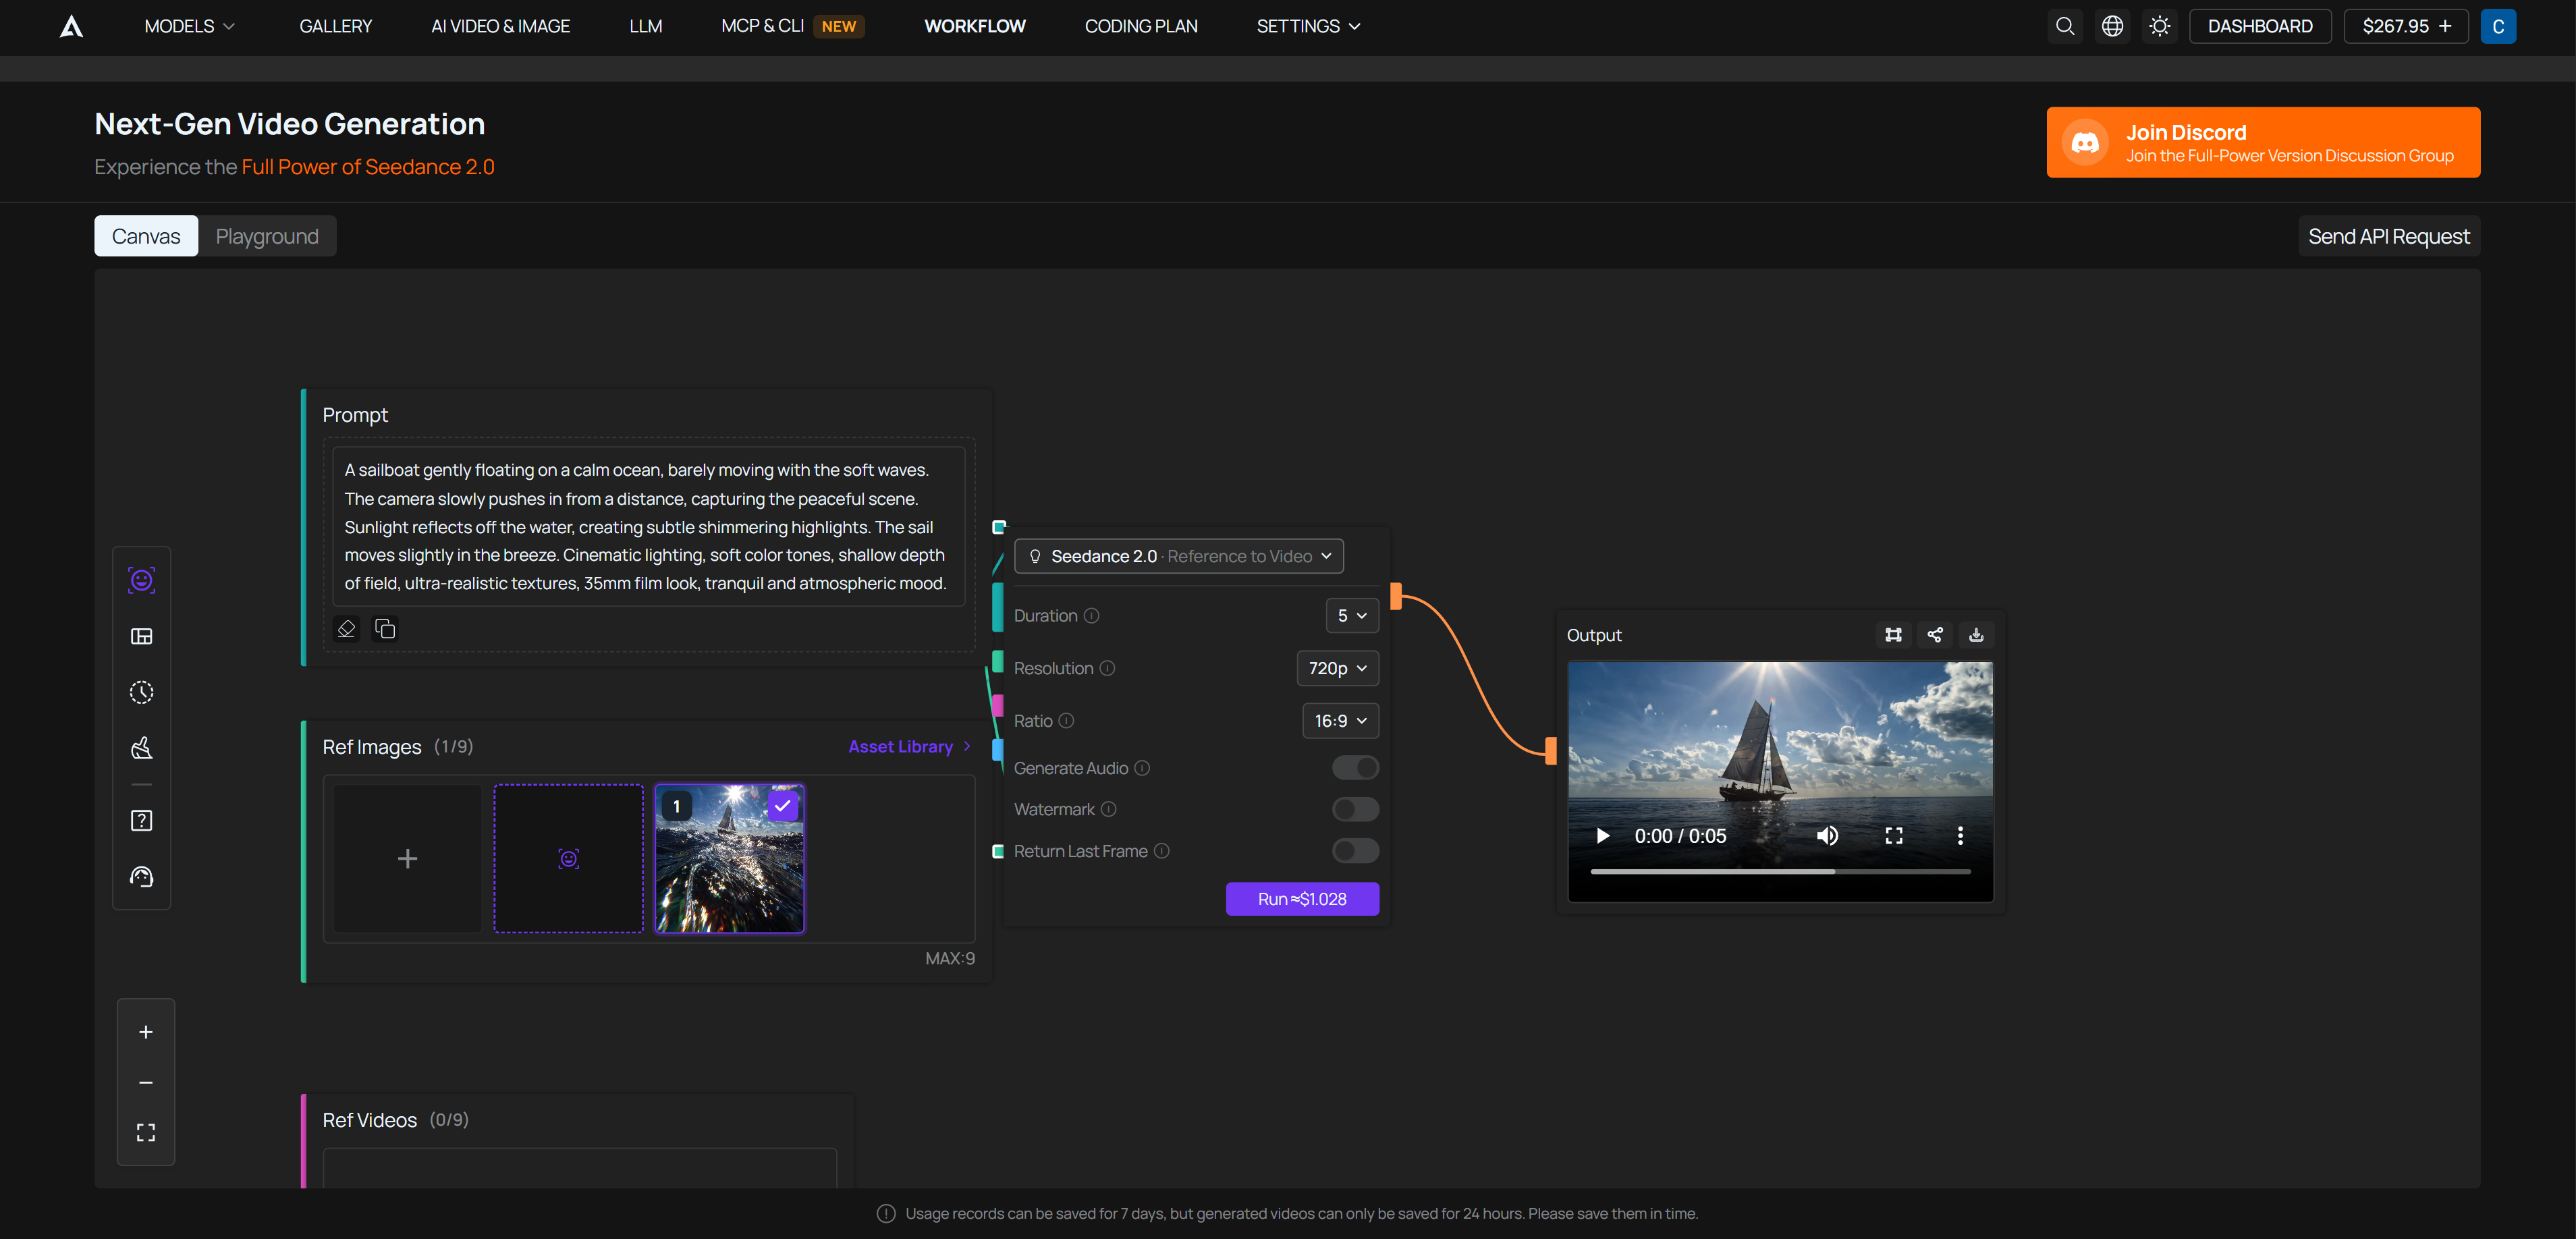Click the face asset icon in sidebar
The width and height of the screenshot is (2576, 1239).
(x=142, y=580)
